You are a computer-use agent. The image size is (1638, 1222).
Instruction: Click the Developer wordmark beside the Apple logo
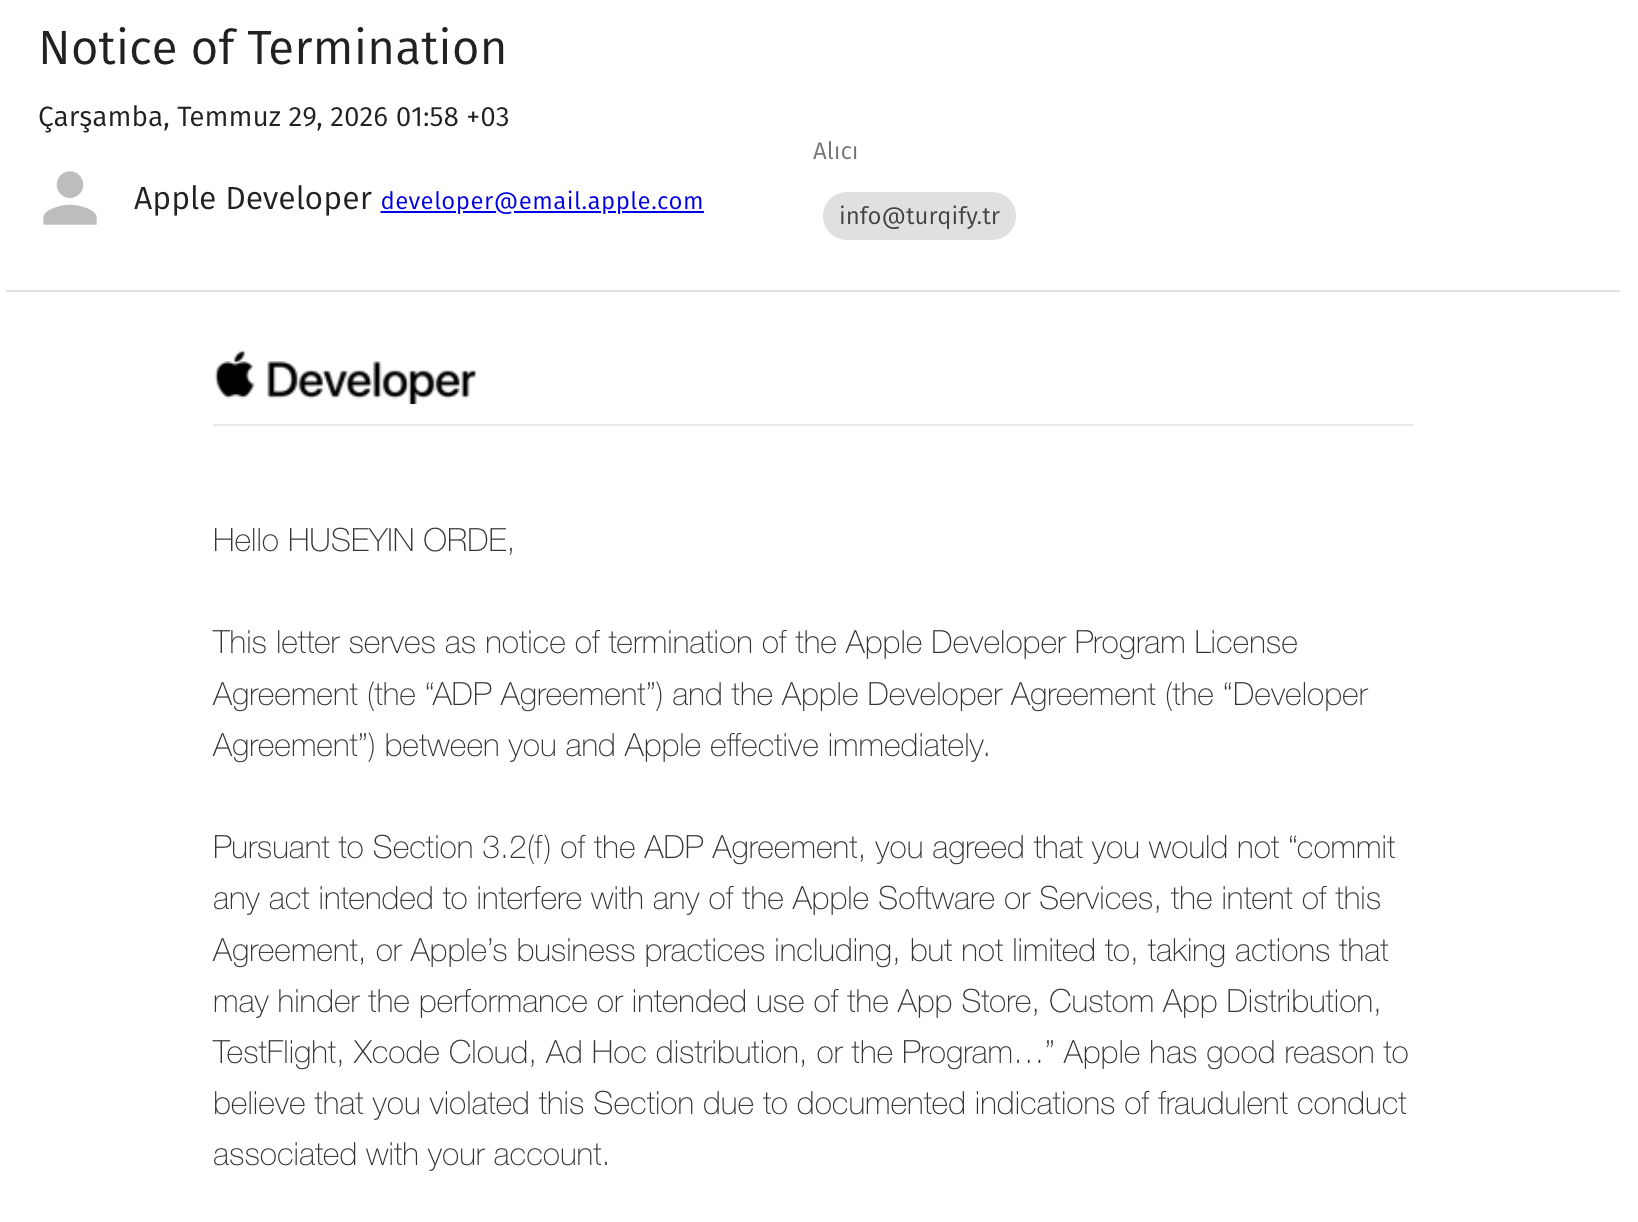click(x=371, y=381)
